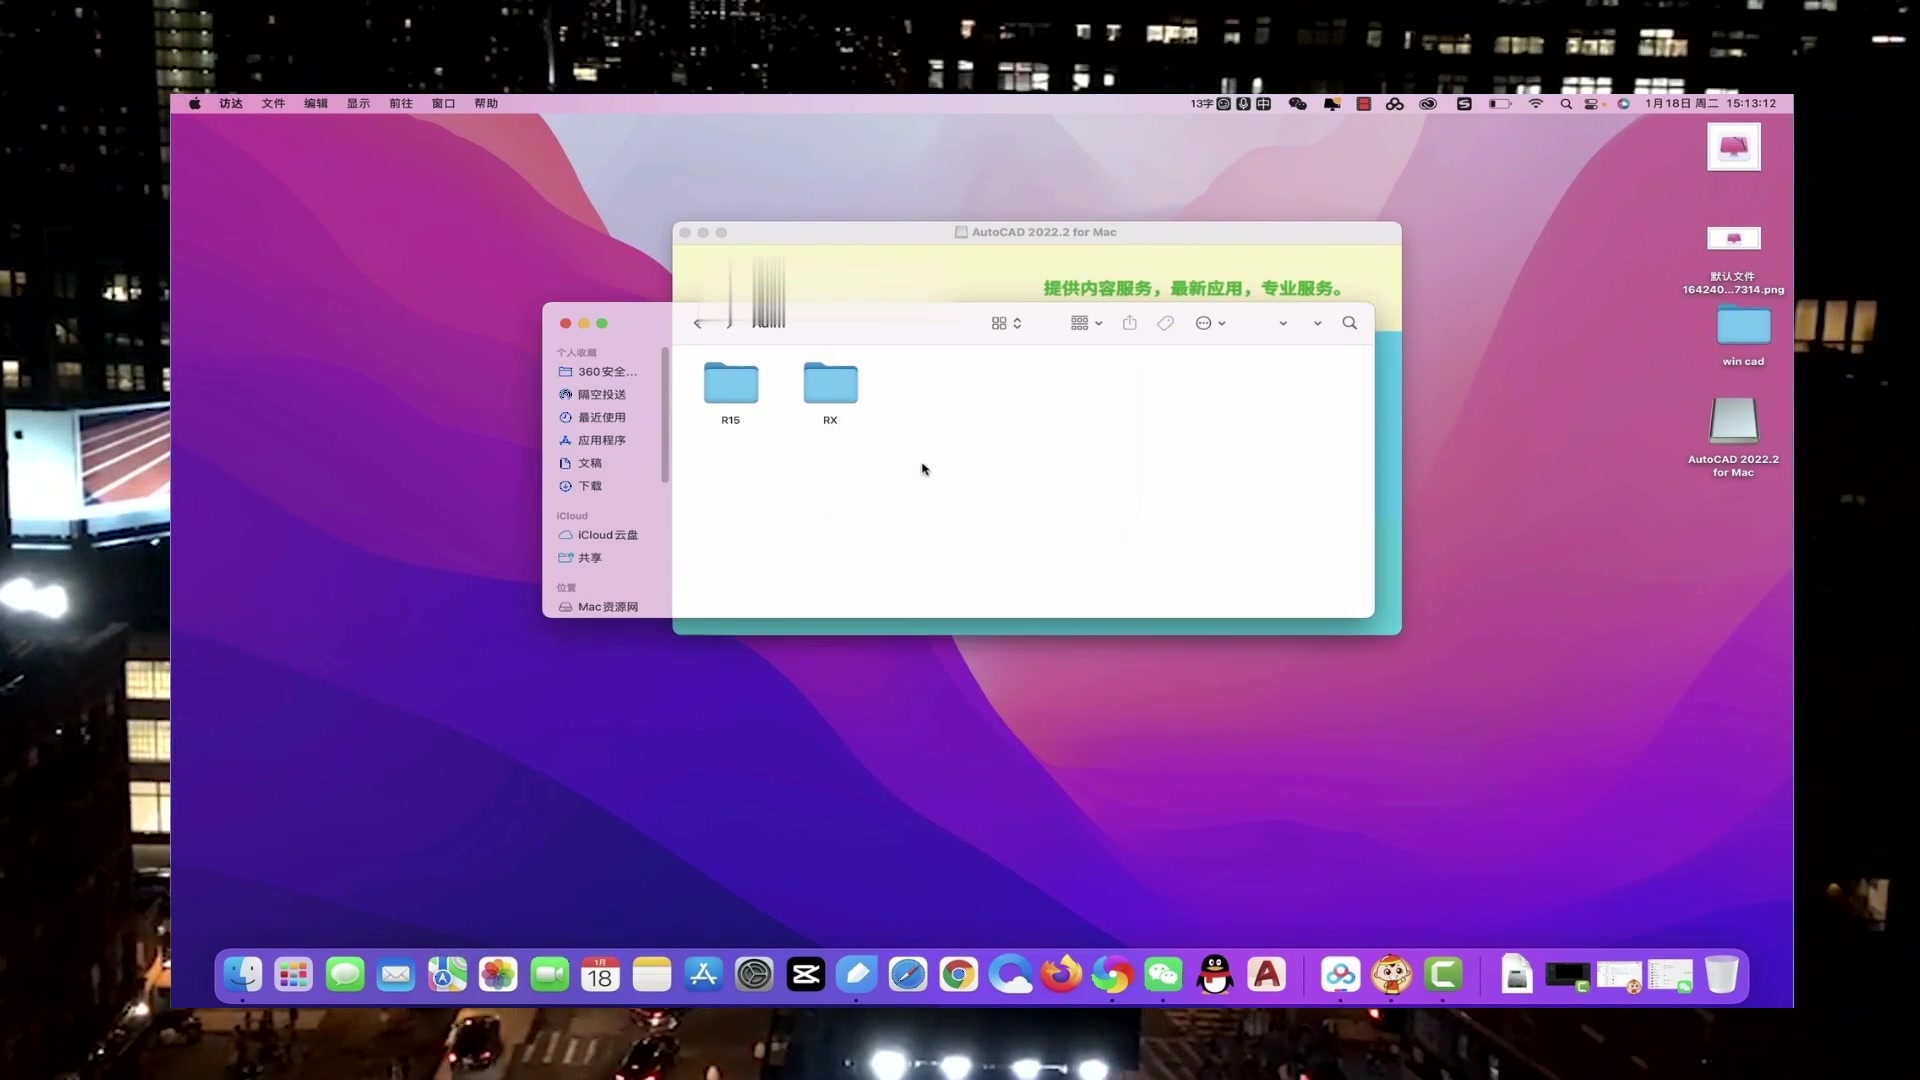Image resolution: width=1920 pixels, height=1080 pixels.
Task: Open Safari from the Dock
Action: 908,975
